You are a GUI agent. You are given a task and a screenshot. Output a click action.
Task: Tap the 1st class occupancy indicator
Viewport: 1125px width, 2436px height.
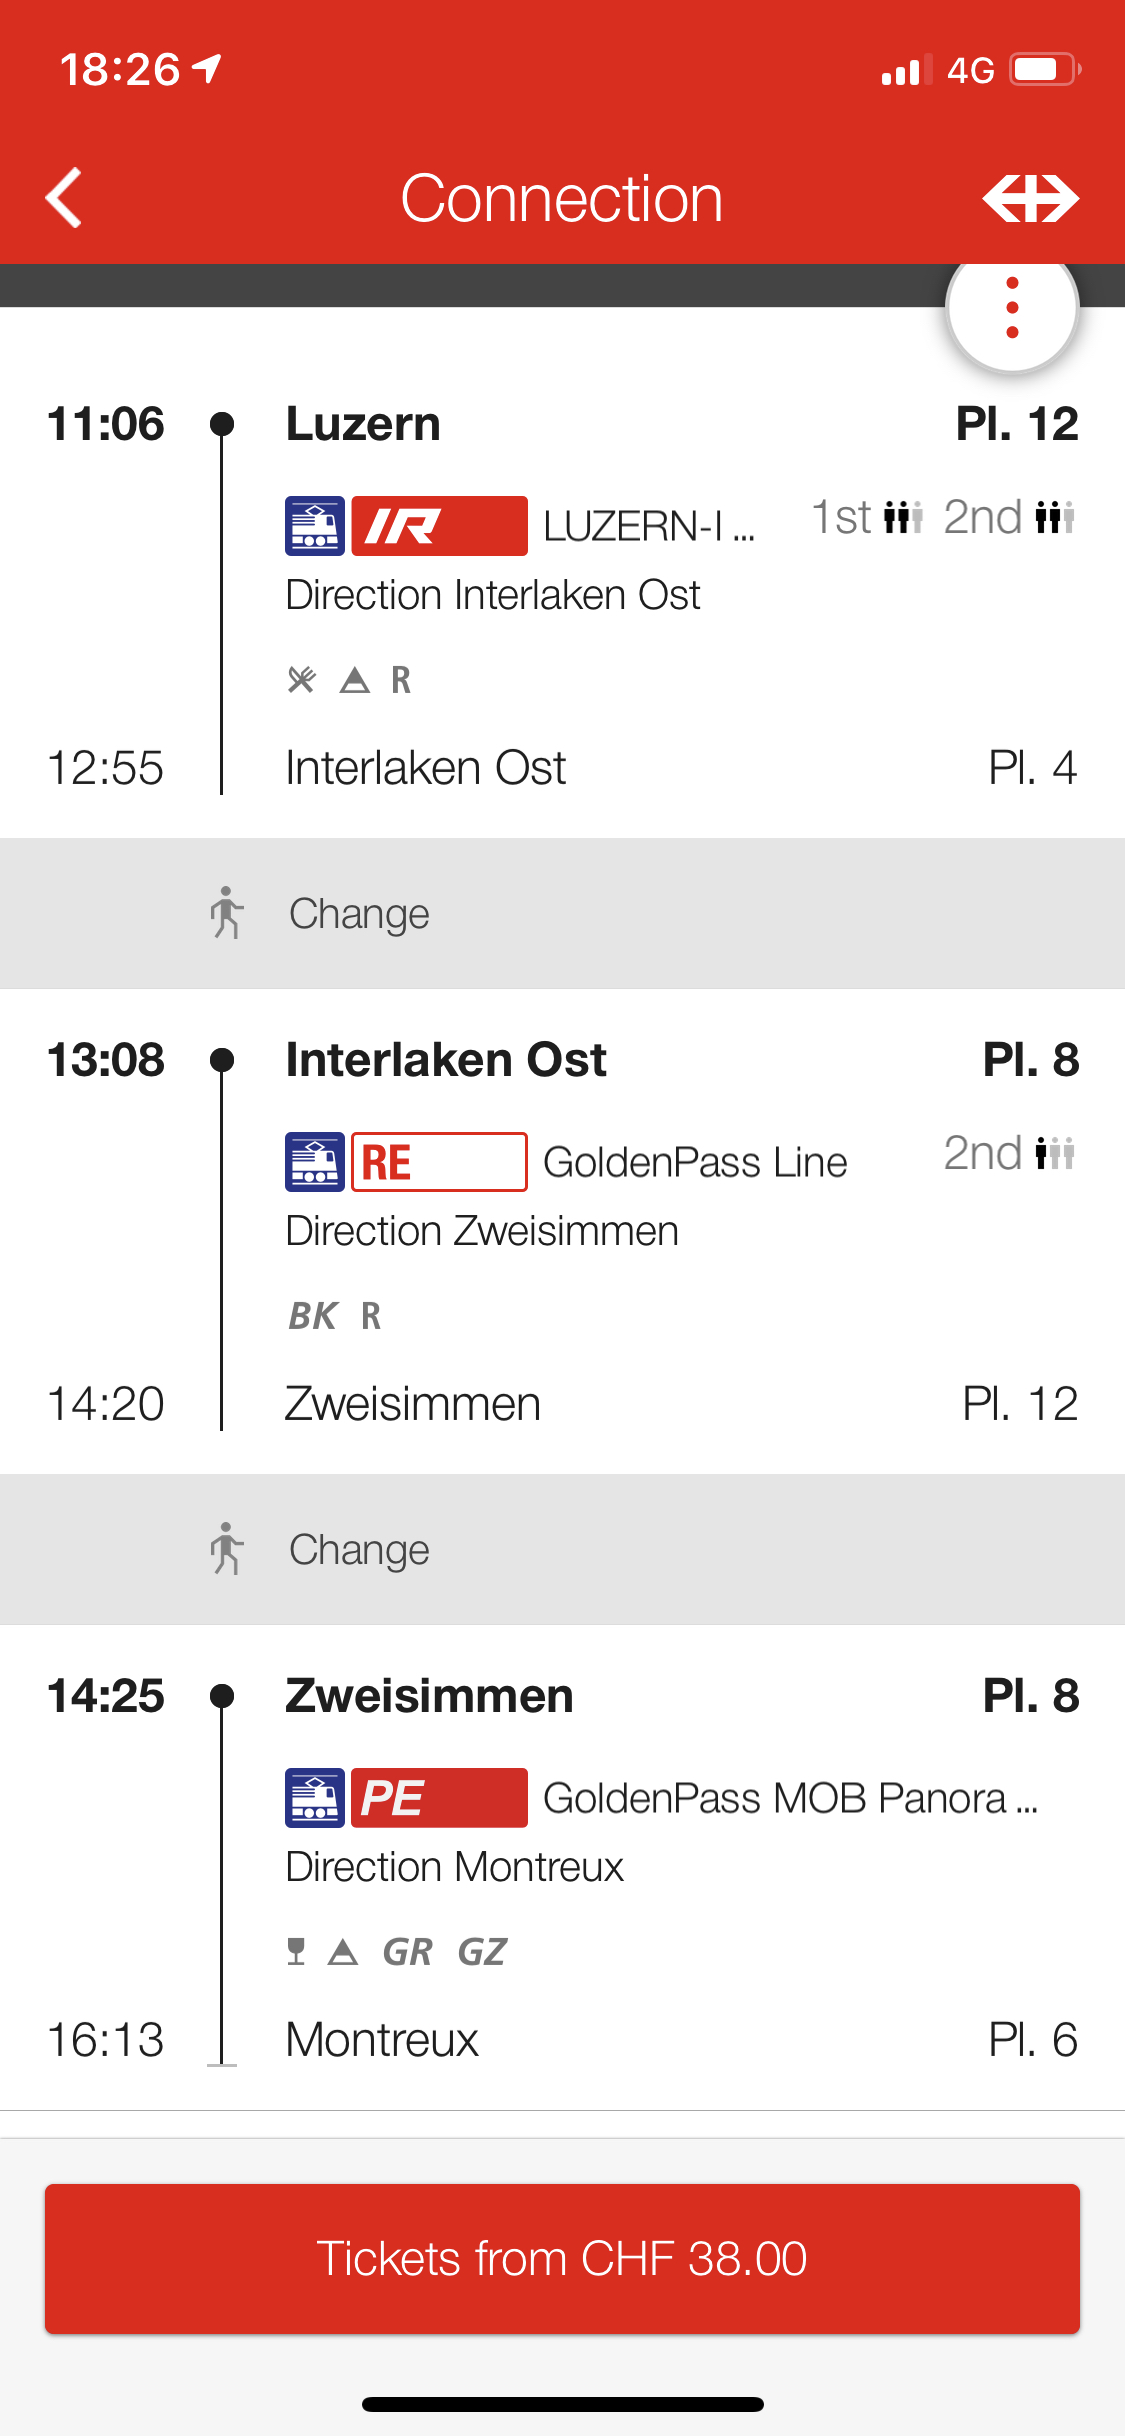867,518
